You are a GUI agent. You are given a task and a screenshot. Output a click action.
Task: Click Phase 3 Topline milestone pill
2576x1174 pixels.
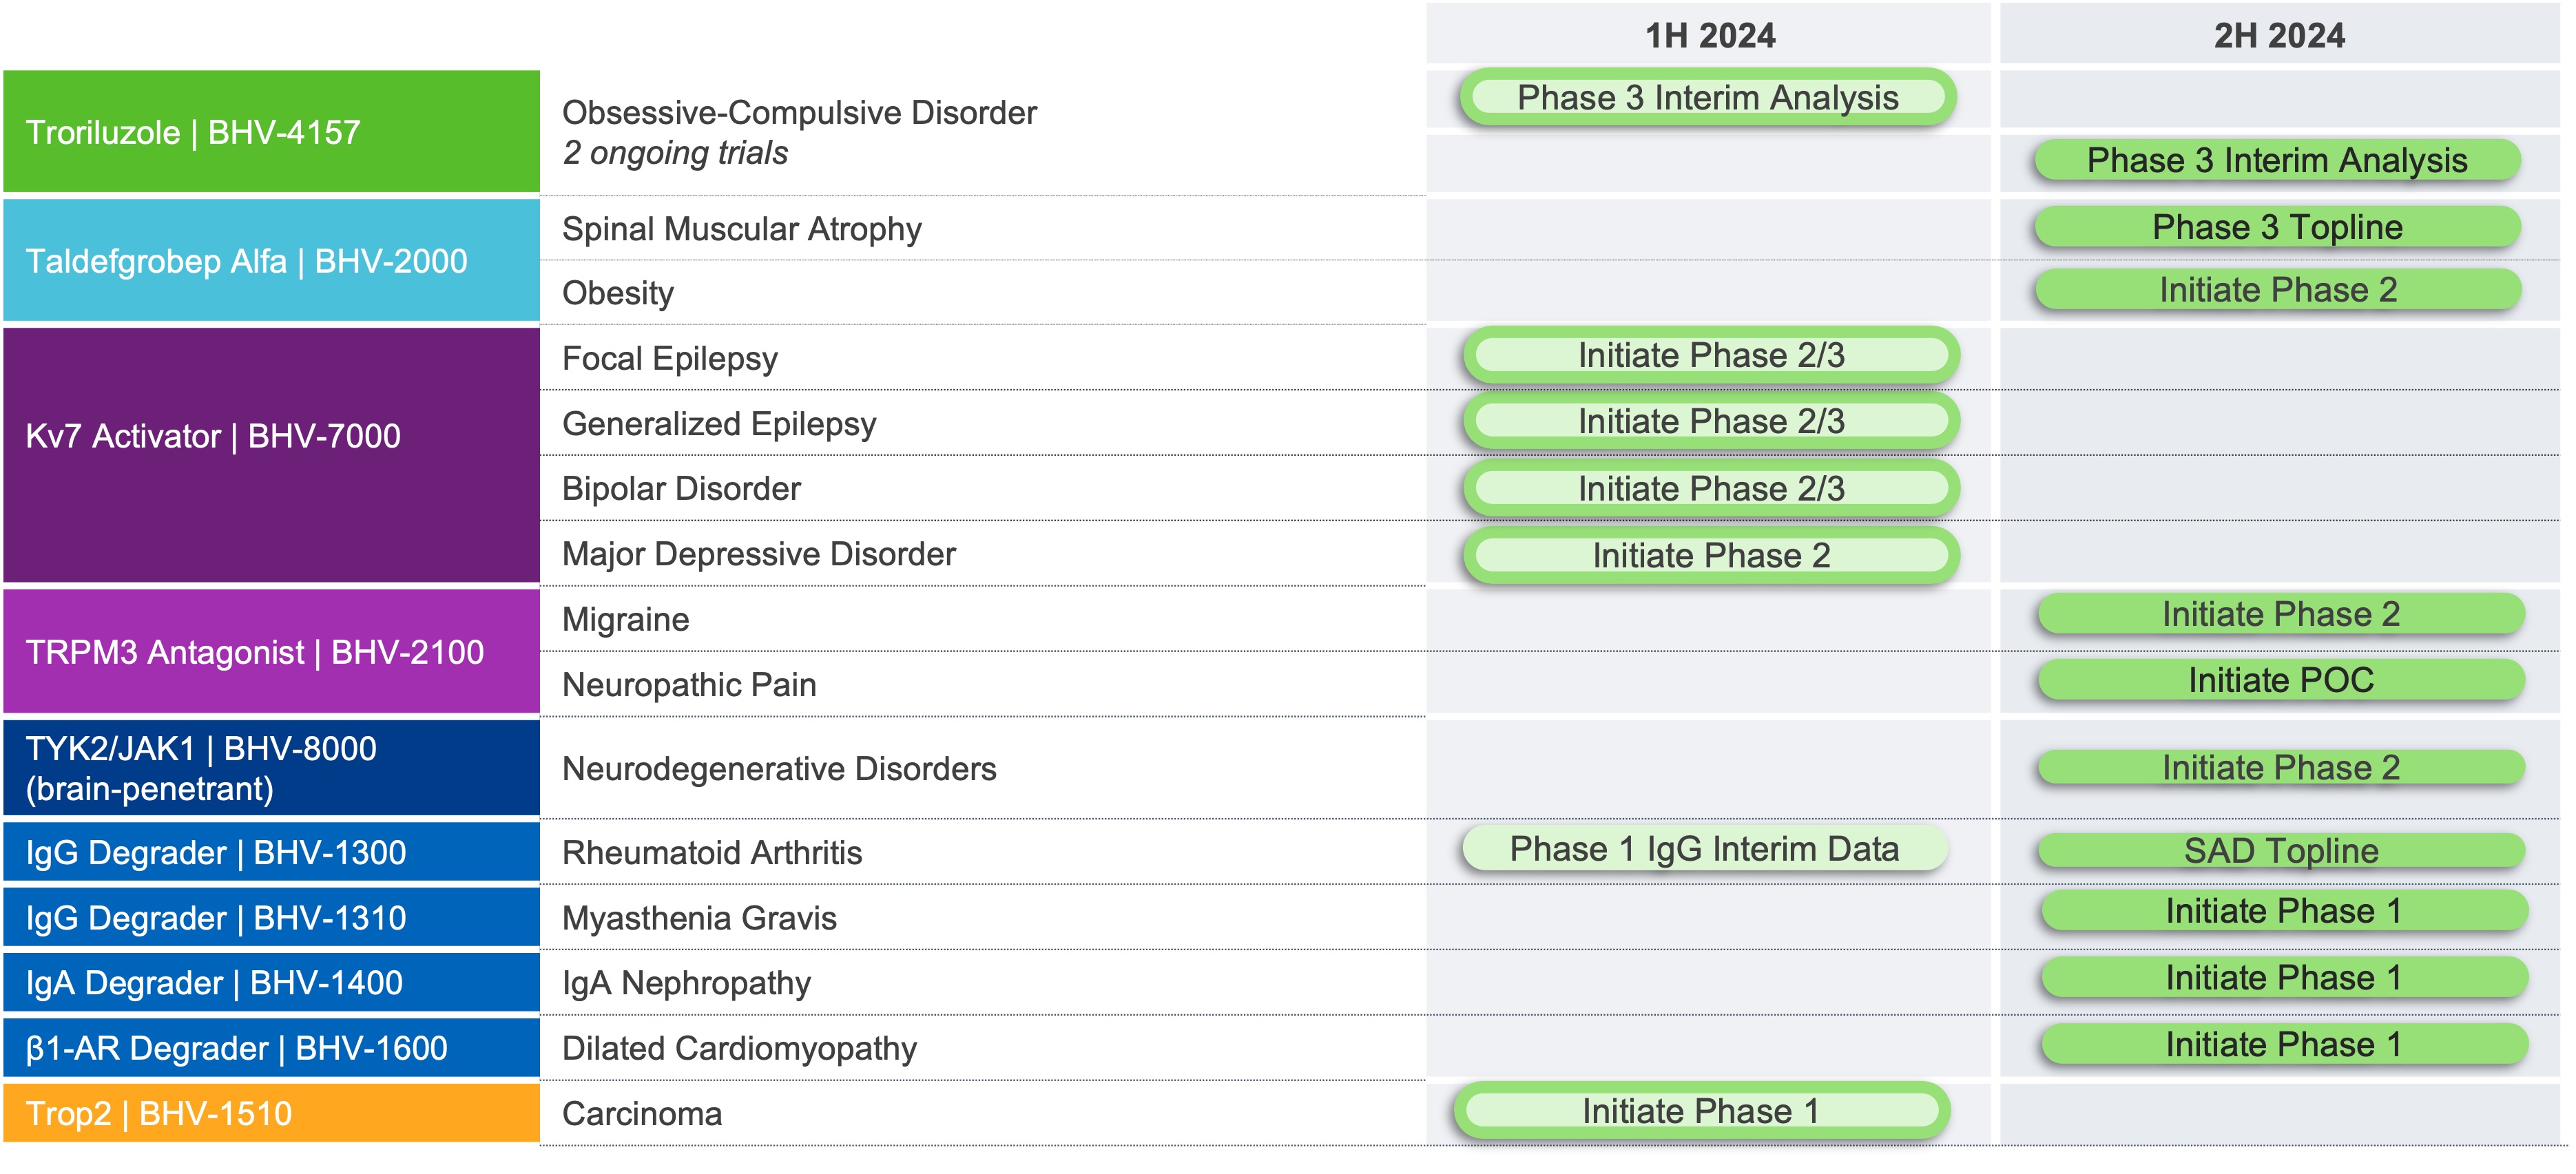tap(2277, 227)
